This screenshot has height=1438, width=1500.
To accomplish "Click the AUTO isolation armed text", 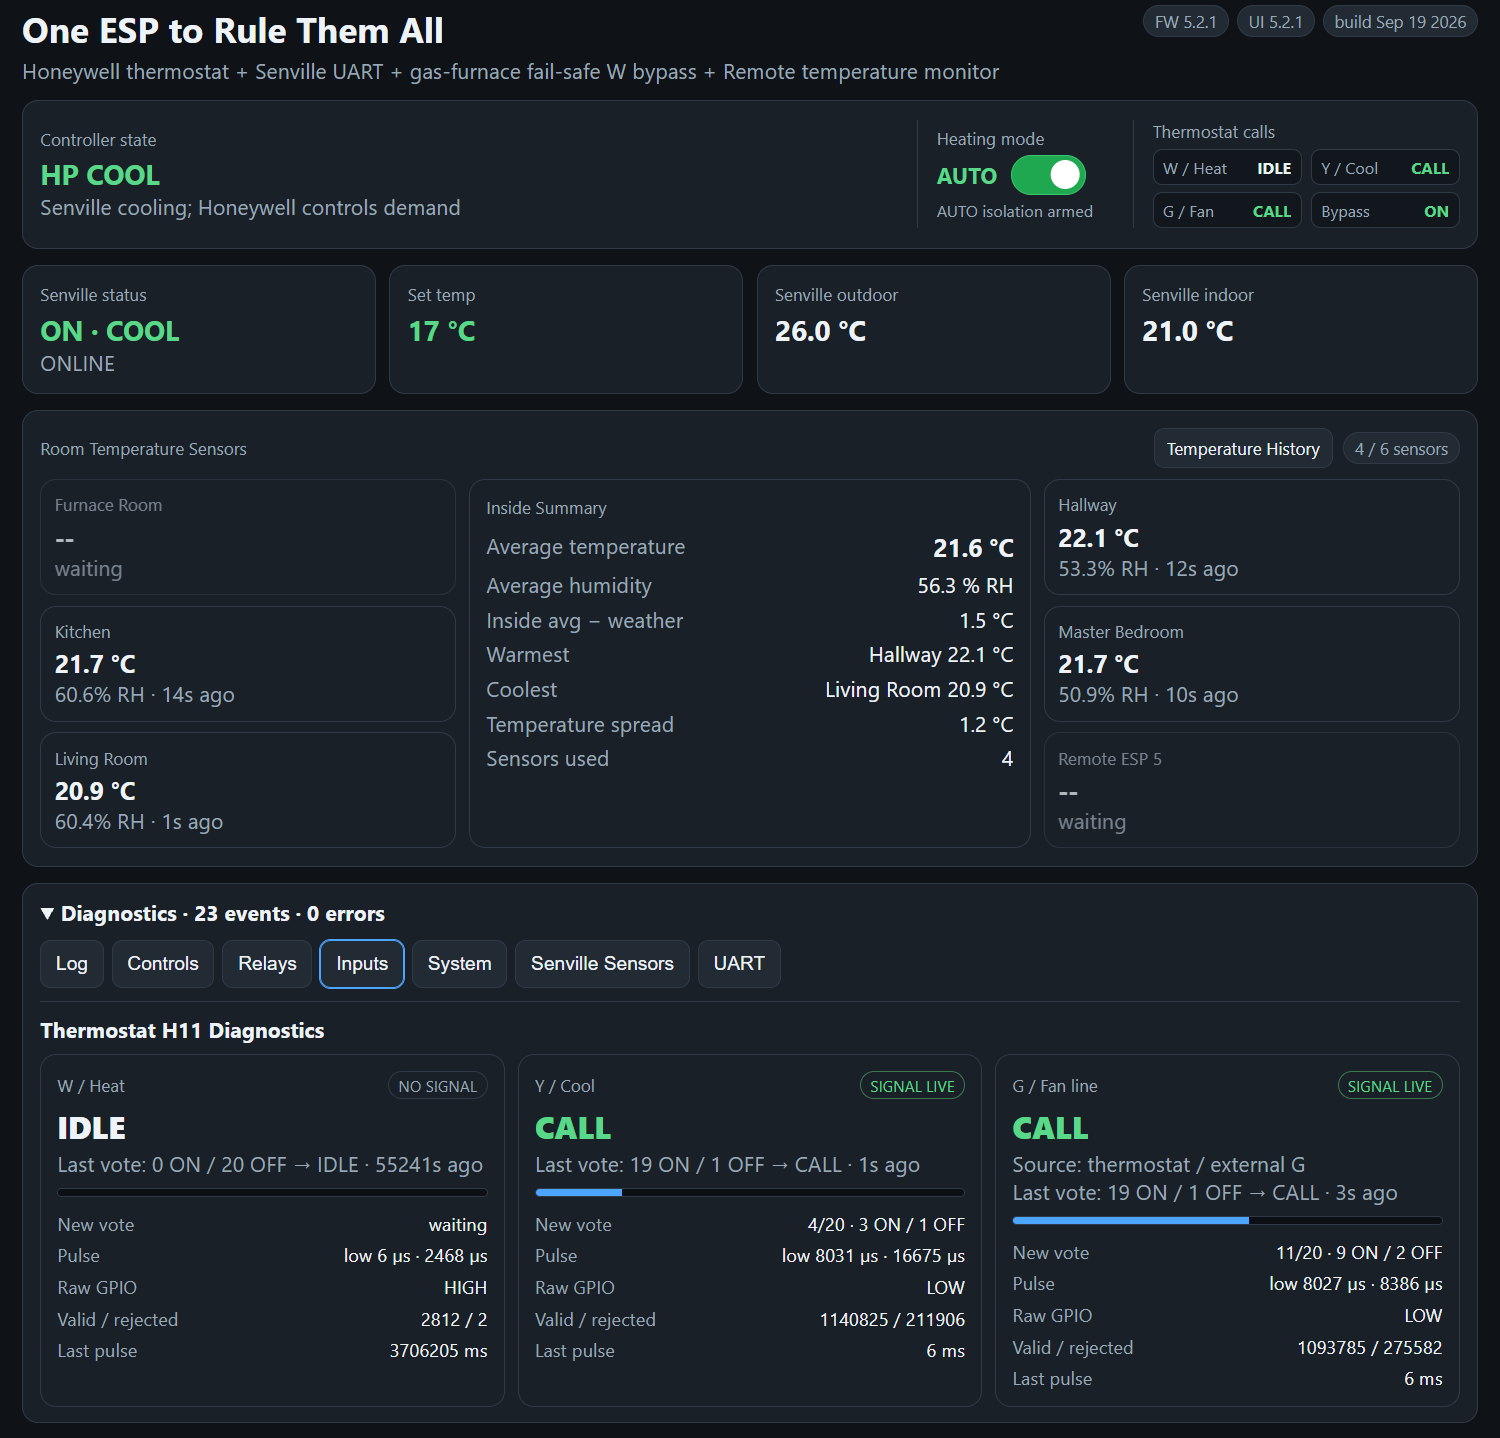I will [1015, 212].
